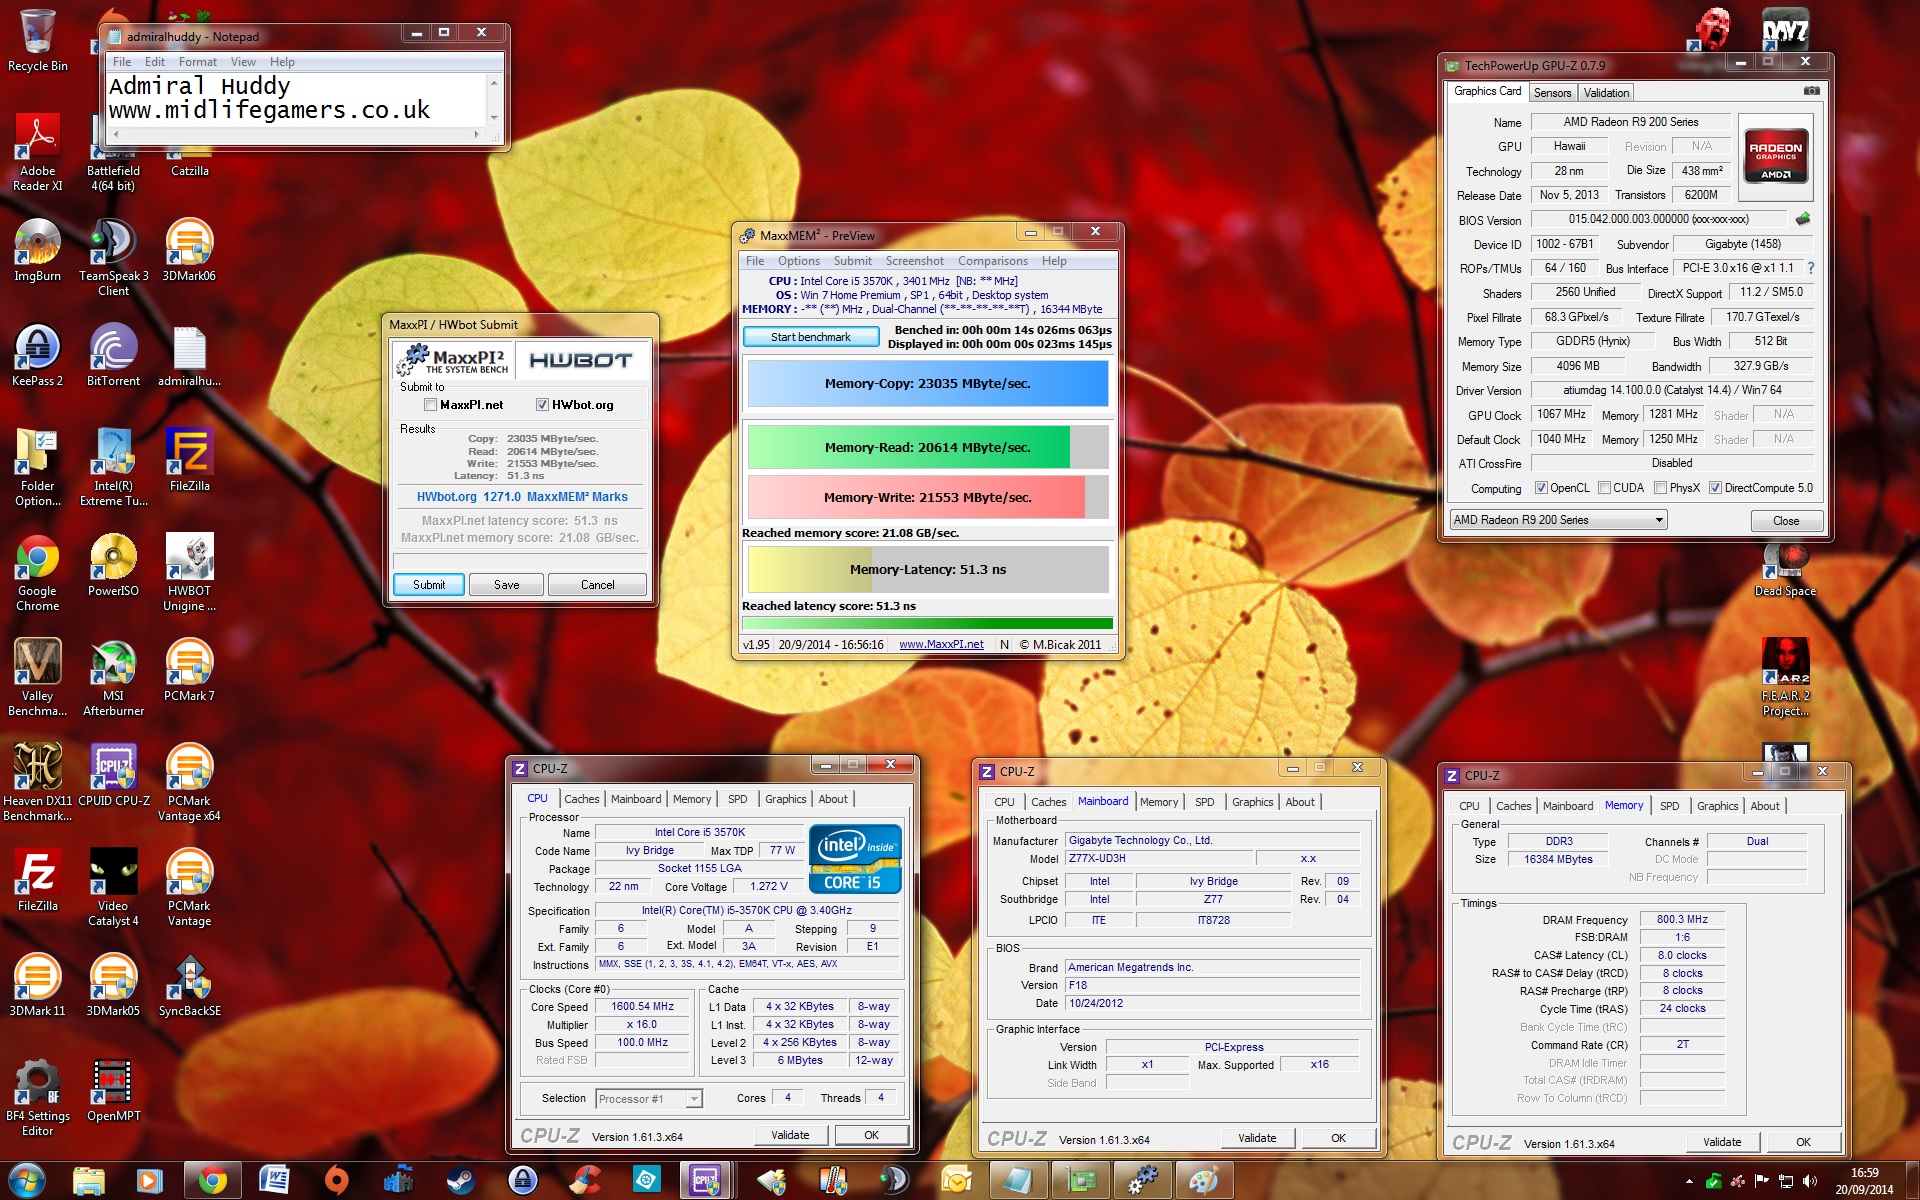The image size is (1920, 1200).
Task: Click Submit button in HWbot Submit dialog
Action: coord(429,585)
